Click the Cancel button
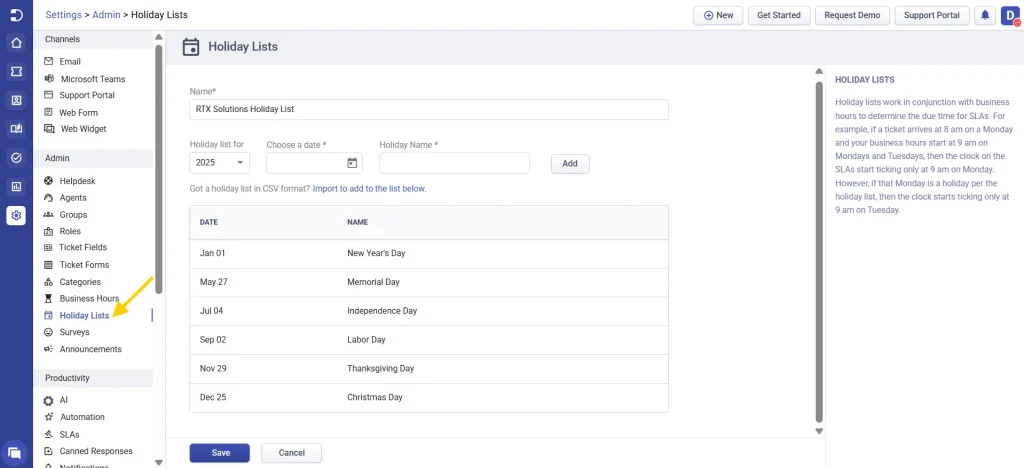Image resolution: width=1024 pixels, height=468 pixels. tap(291, 453)
